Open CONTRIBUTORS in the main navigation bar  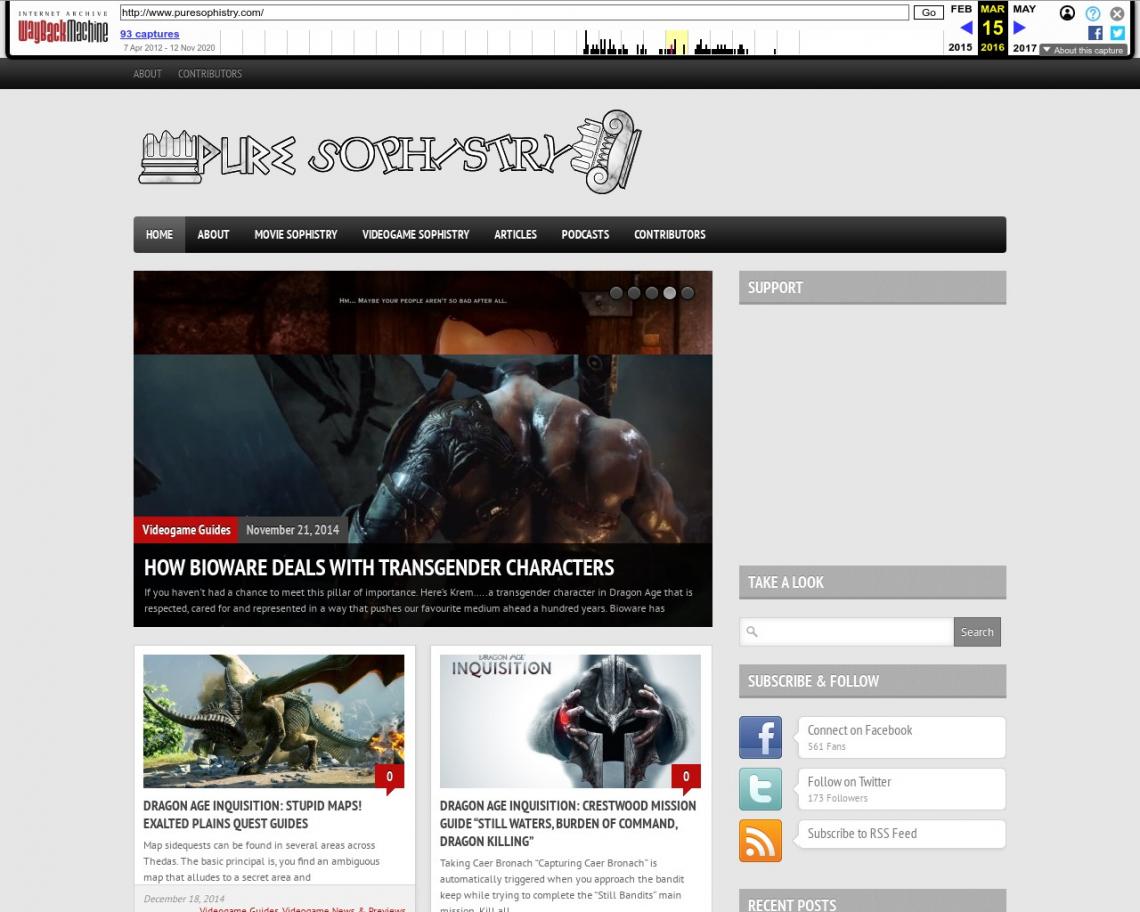click(670, 234)
